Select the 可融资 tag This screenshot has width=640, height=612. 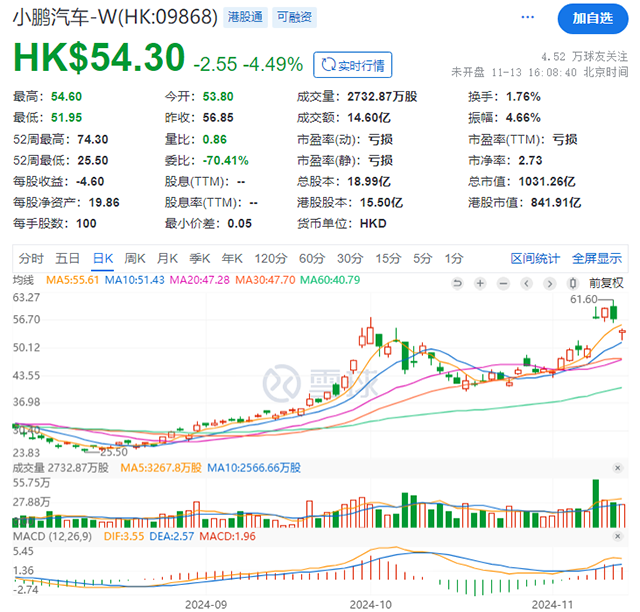[294, 17]
